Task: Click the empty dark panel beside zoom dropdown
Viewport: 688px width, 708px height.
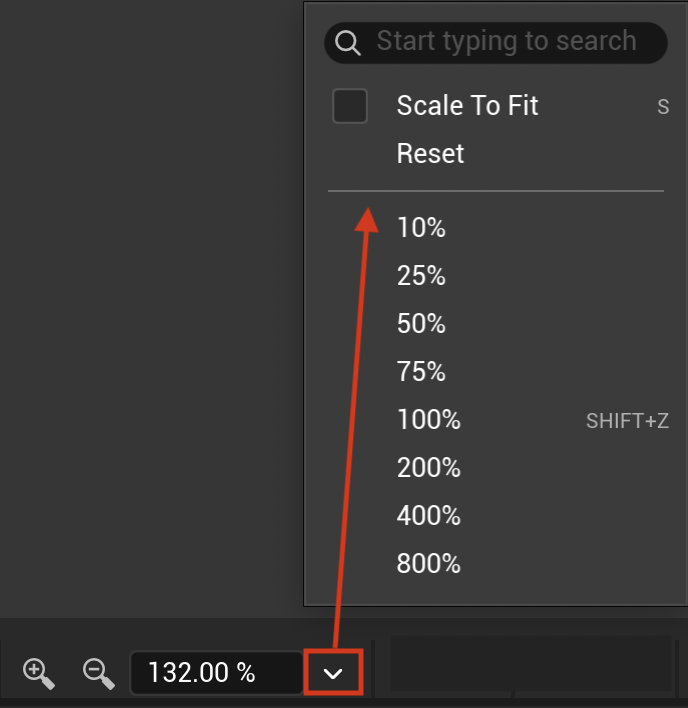Action: (531, 664)
